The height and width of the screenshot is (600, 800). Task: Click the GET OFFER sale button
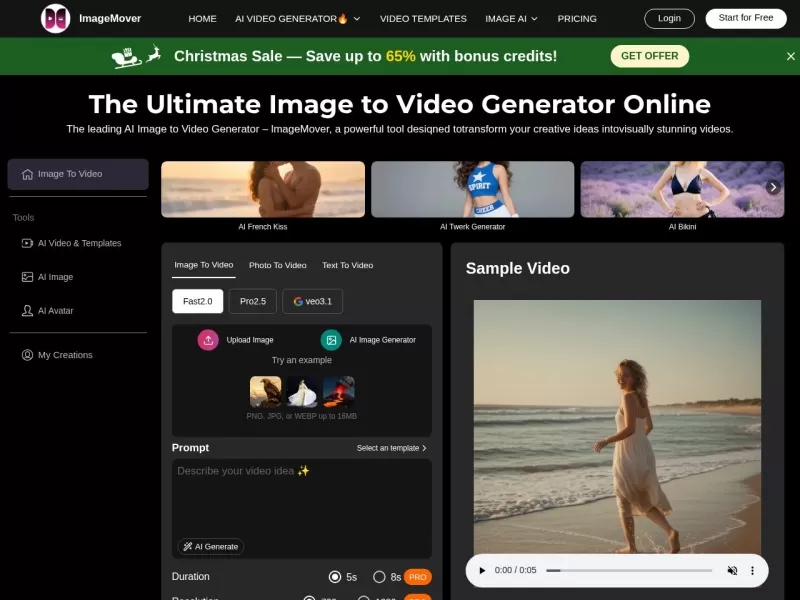click(649, 56)
